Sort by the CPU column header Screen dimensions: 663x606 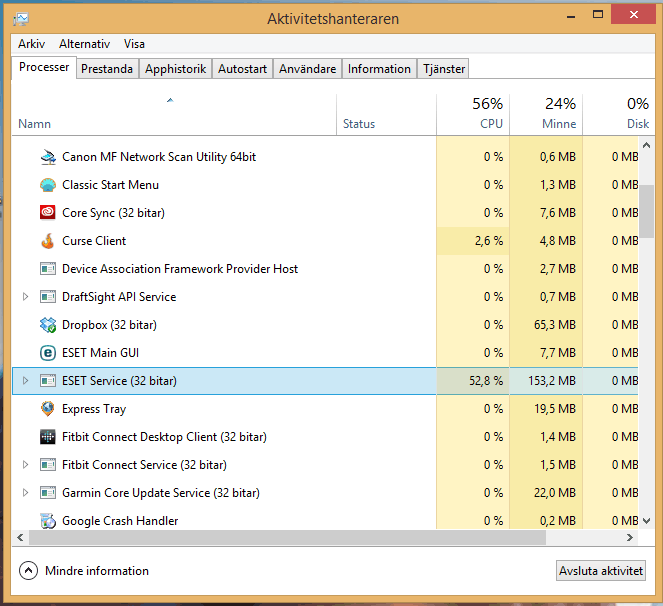click(x=473, y=115)
